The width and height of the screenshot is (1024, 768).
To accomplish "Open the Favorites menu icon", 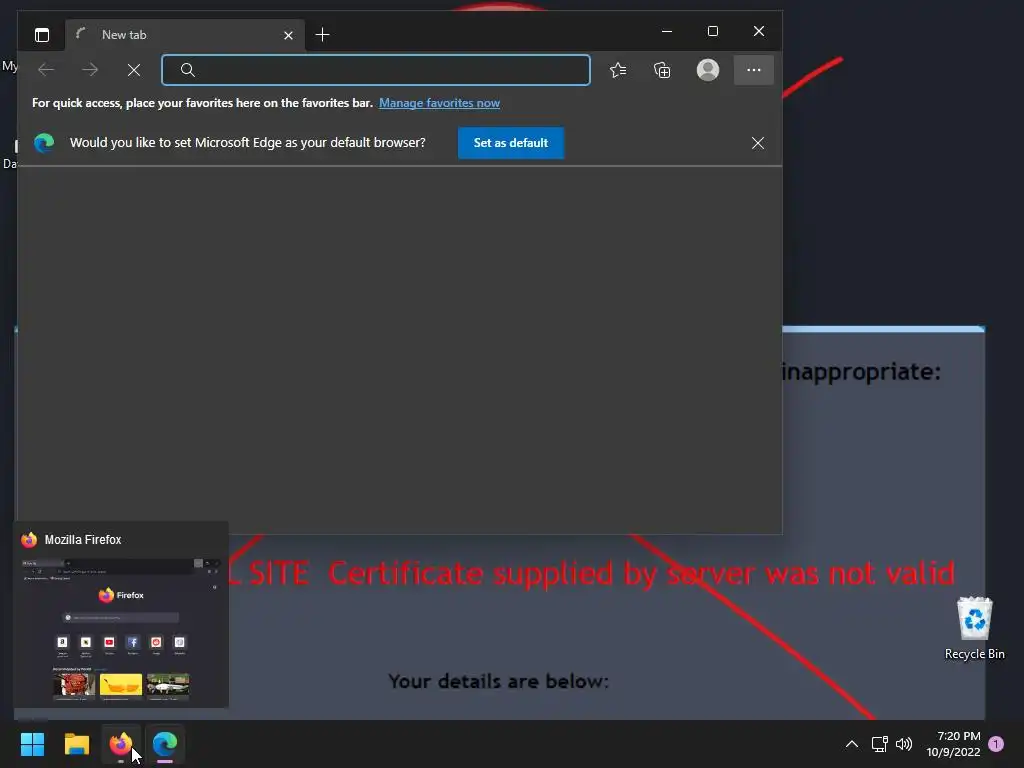I will pos(618,70).
